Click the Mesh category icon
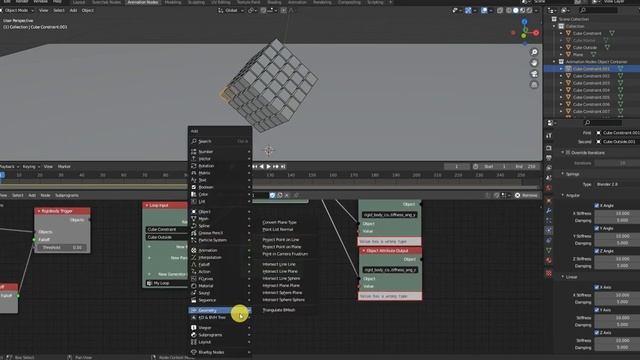Image resolution: width=640 pixels, height=360 pixels. (194, 219)
